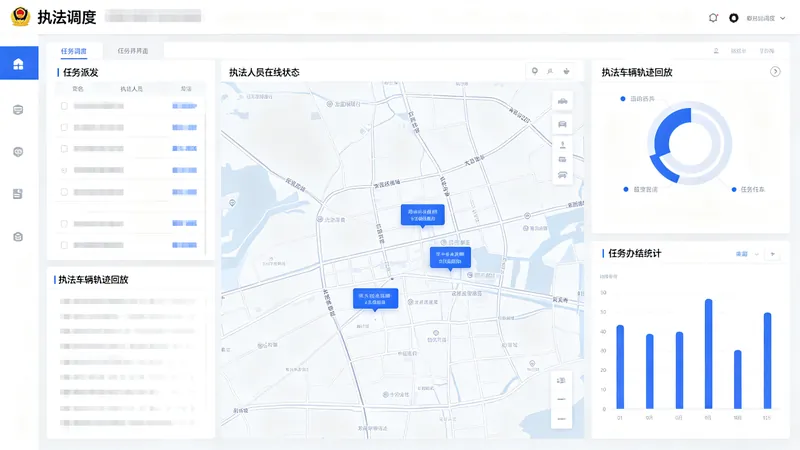Toggle the fourth row checkbox in 任务派发
The width and height of the screenshot is (800, 450).
point(64,170)
